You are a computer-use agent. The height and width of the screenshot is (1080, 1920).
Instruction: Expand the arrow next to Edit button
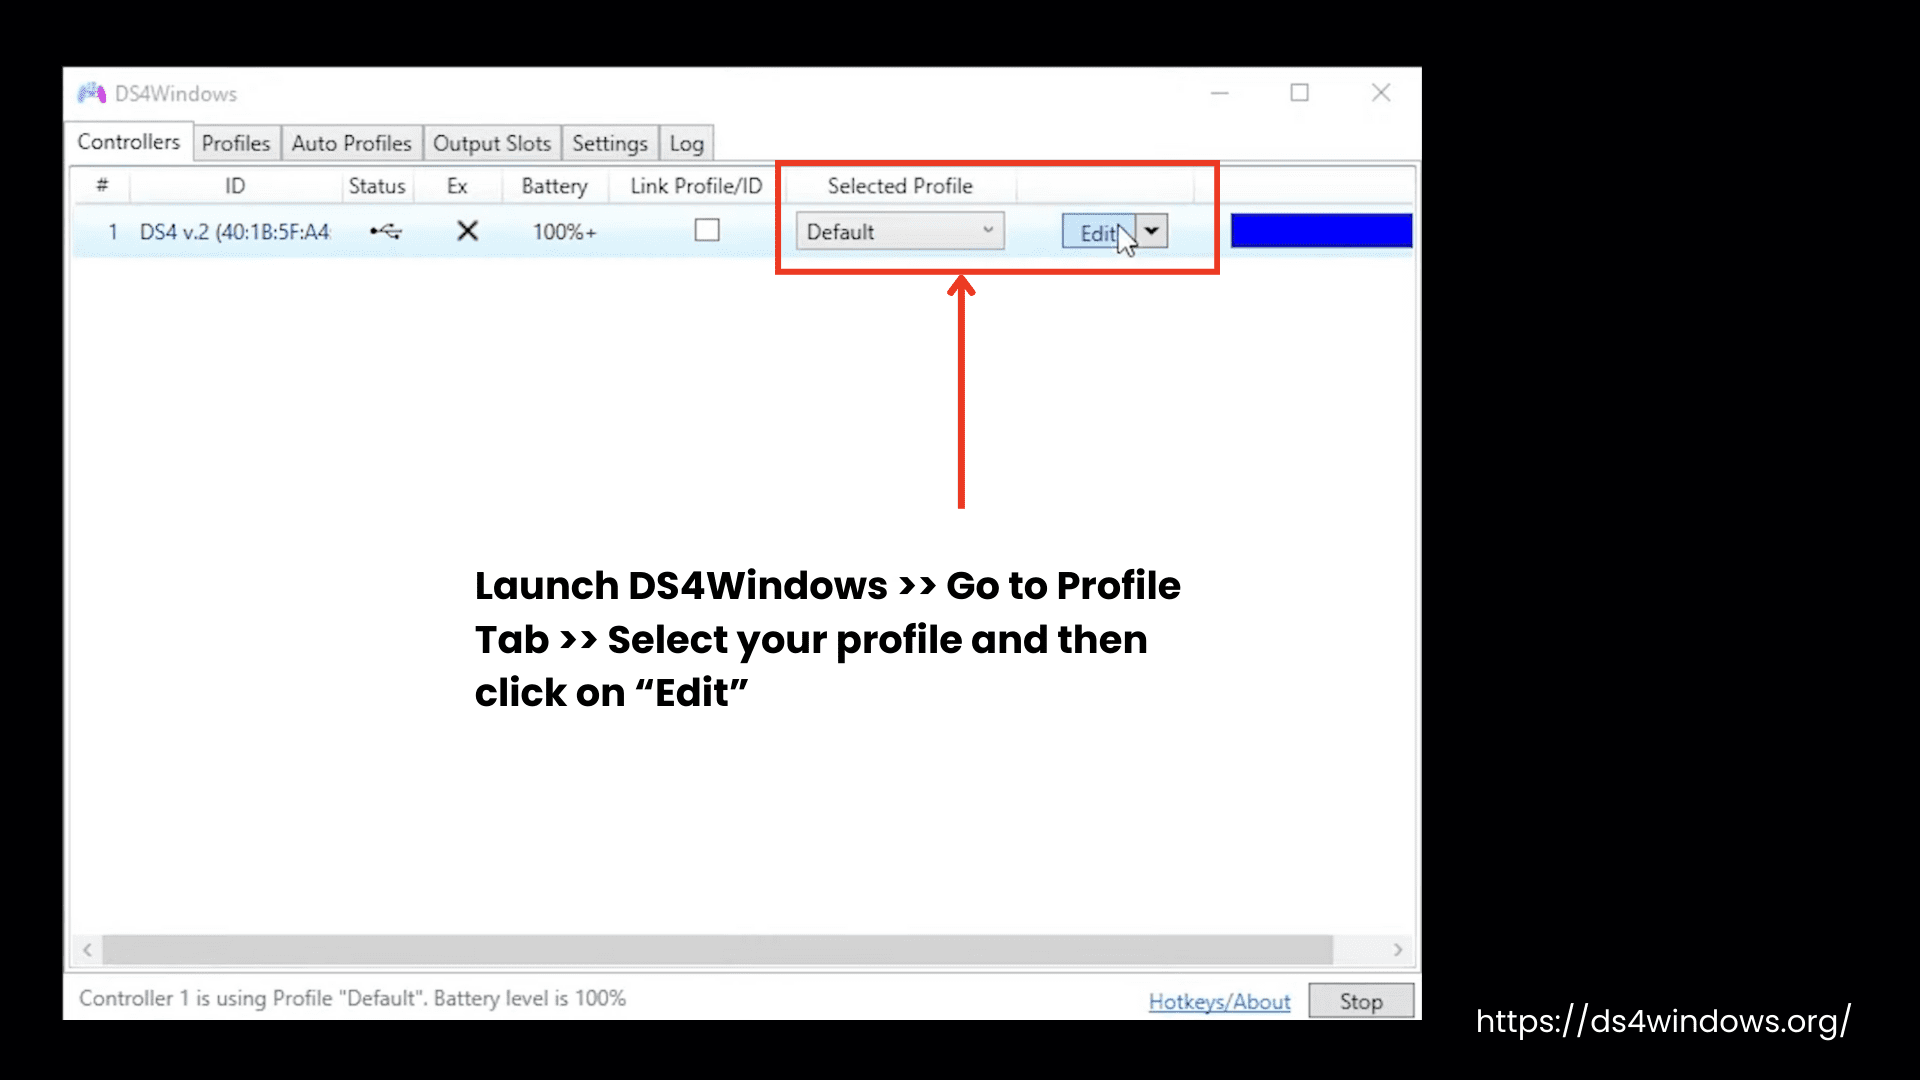pyautogui.click(x=1152, y=231)
